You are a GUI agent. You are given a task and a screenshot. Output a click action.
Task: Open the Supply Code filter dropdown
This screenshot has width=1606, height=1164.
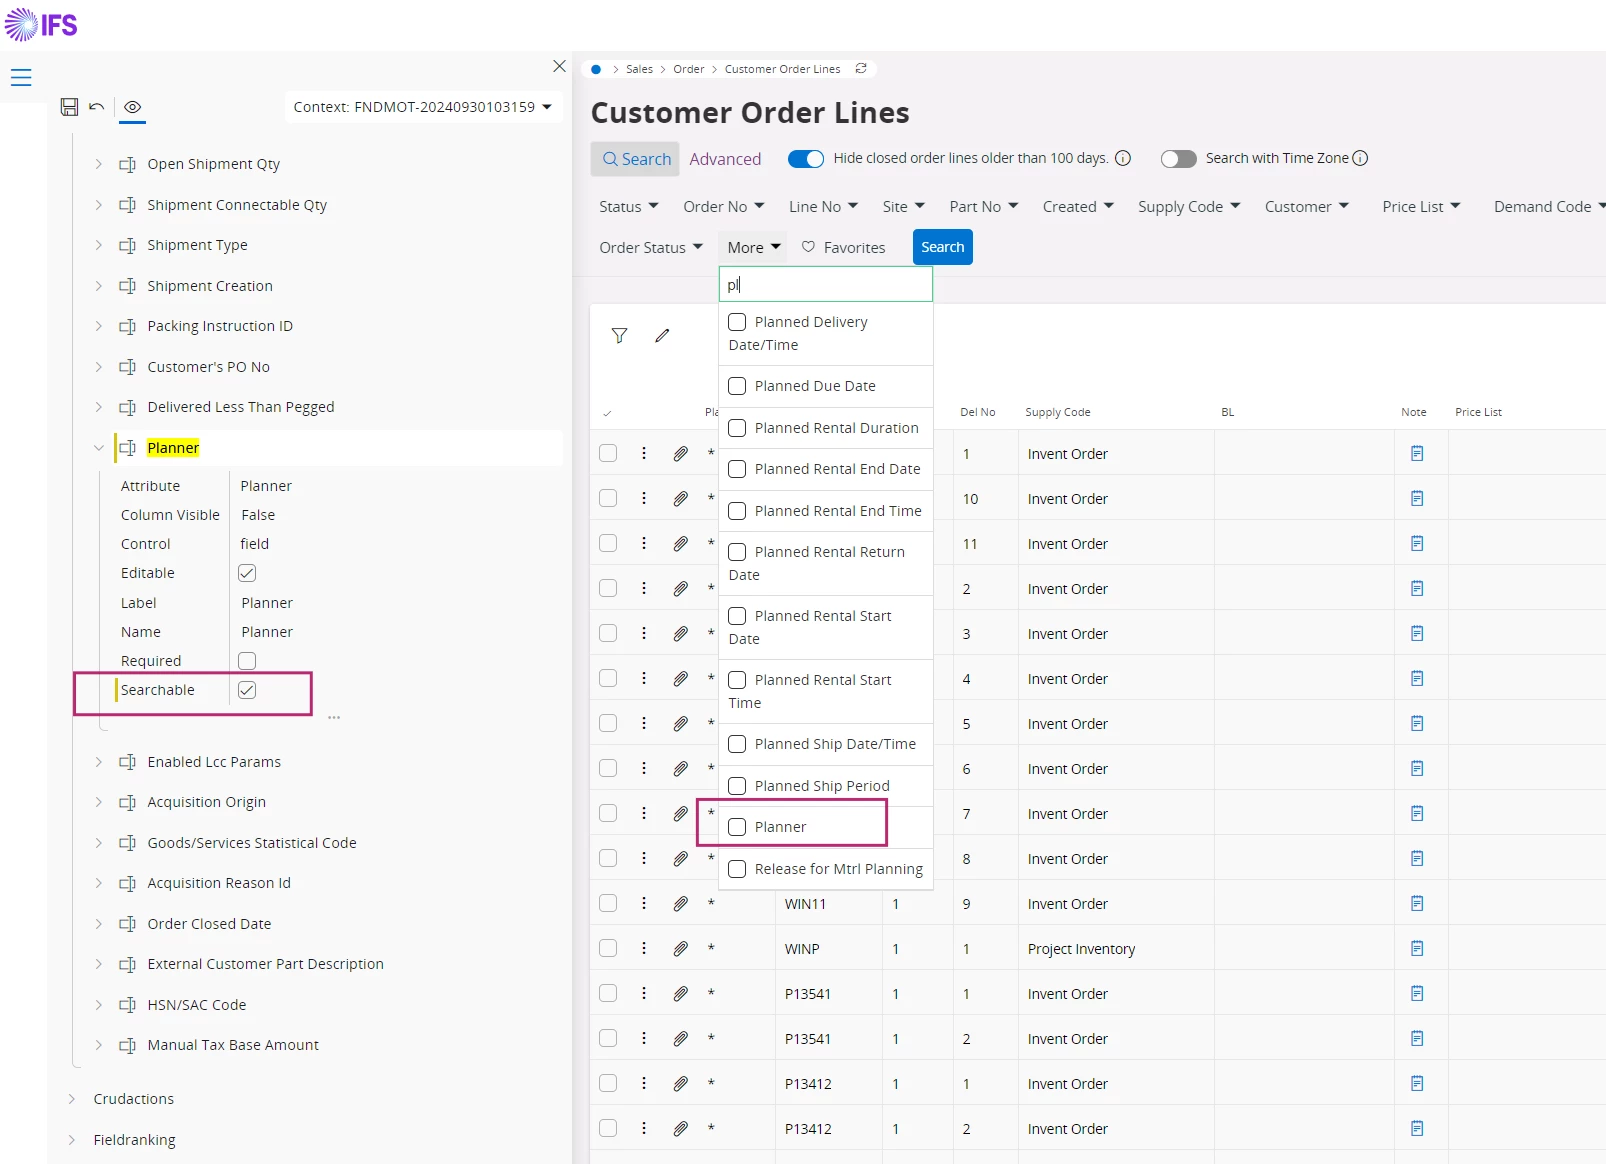(x=1189, y=207)
